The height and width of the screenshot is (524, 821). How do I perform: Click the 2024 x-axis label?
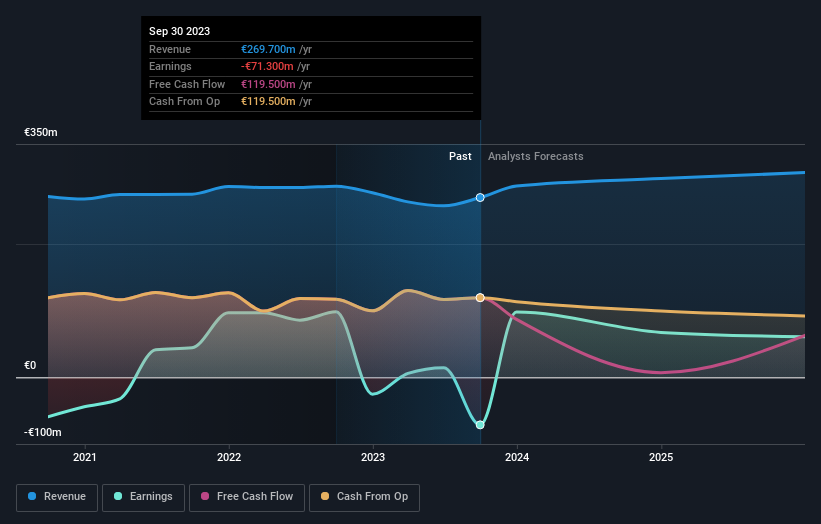click(x=517, y=457)
